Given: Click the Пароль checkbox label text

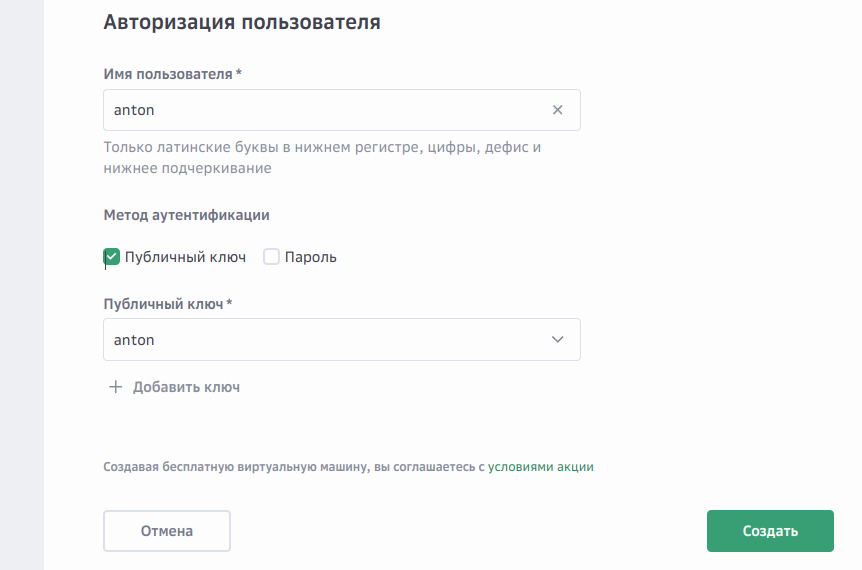Looking at the screenshot, I should [310, 257].
